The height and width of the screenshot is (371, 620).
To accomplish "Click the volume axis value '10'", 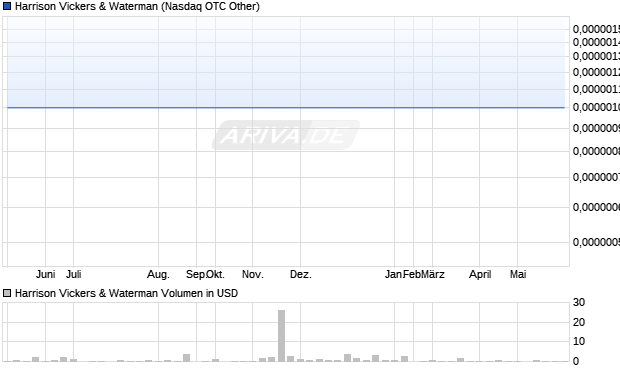I will click(x=579, y=341).
